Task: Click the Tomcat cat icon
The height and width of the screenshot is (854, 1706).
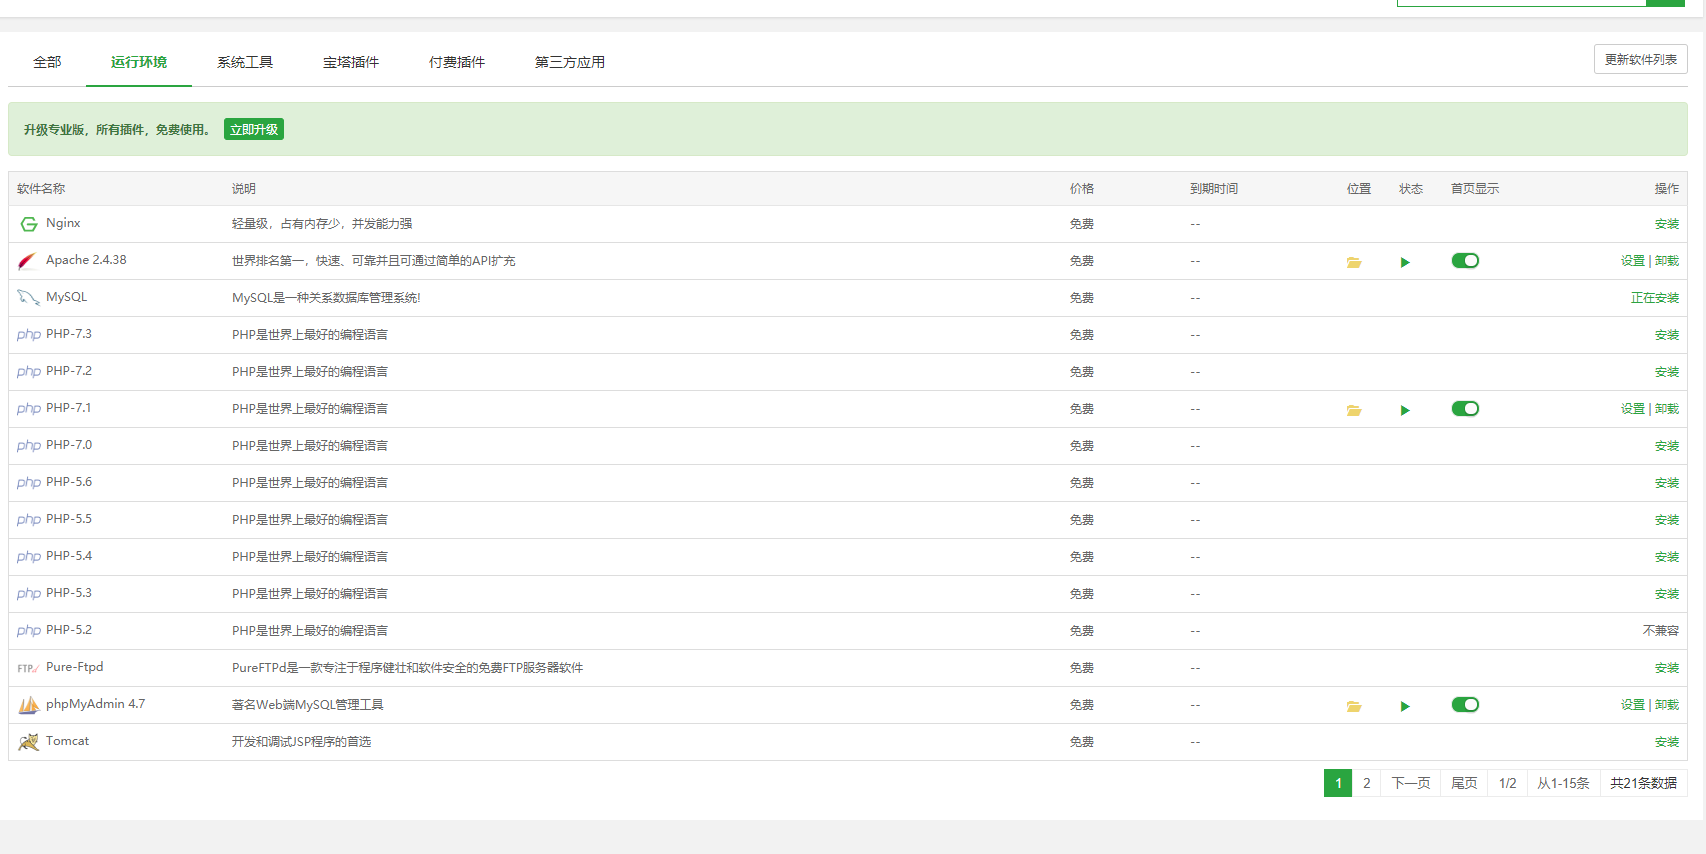Action: point(29,742)
